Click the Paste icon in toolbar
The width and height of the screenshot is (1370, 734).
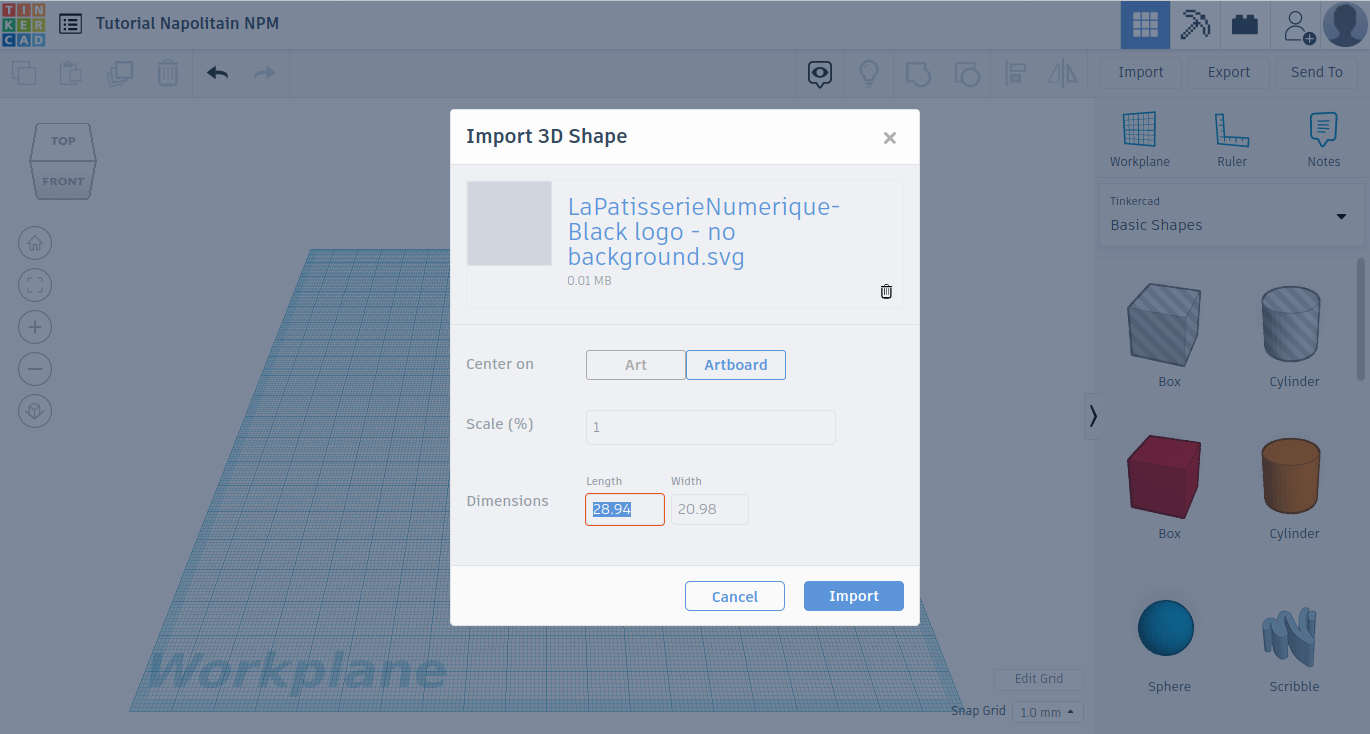tap(71, 73)
